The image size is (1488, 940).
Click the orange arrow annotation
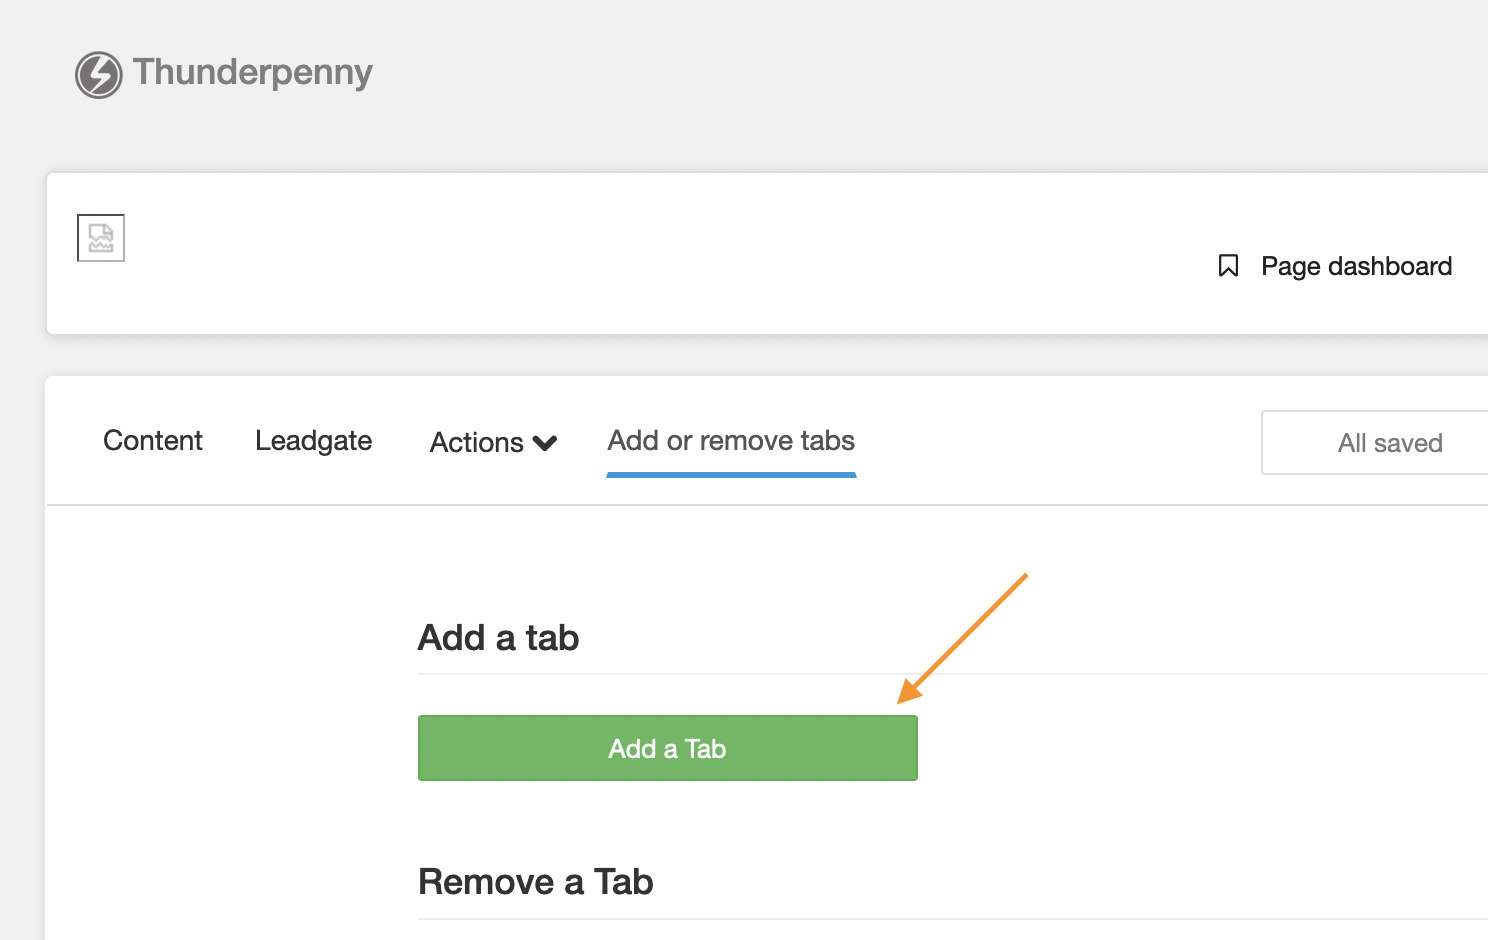963,638
